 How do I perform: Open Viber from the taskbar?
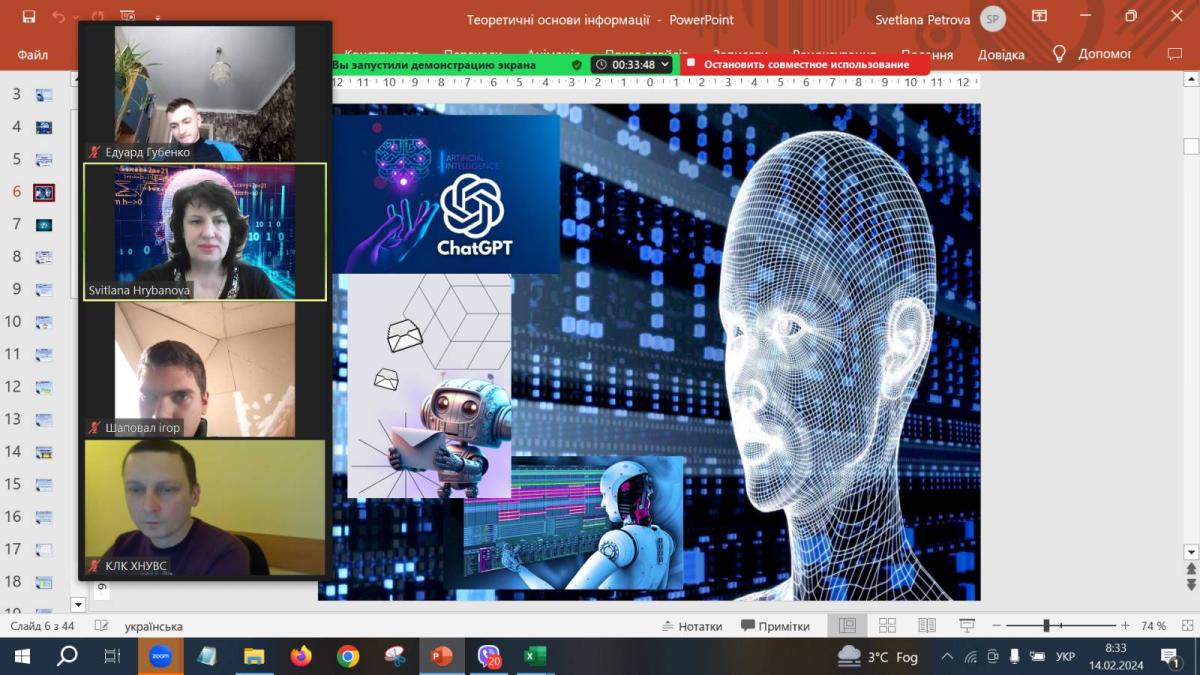point(489,656)
